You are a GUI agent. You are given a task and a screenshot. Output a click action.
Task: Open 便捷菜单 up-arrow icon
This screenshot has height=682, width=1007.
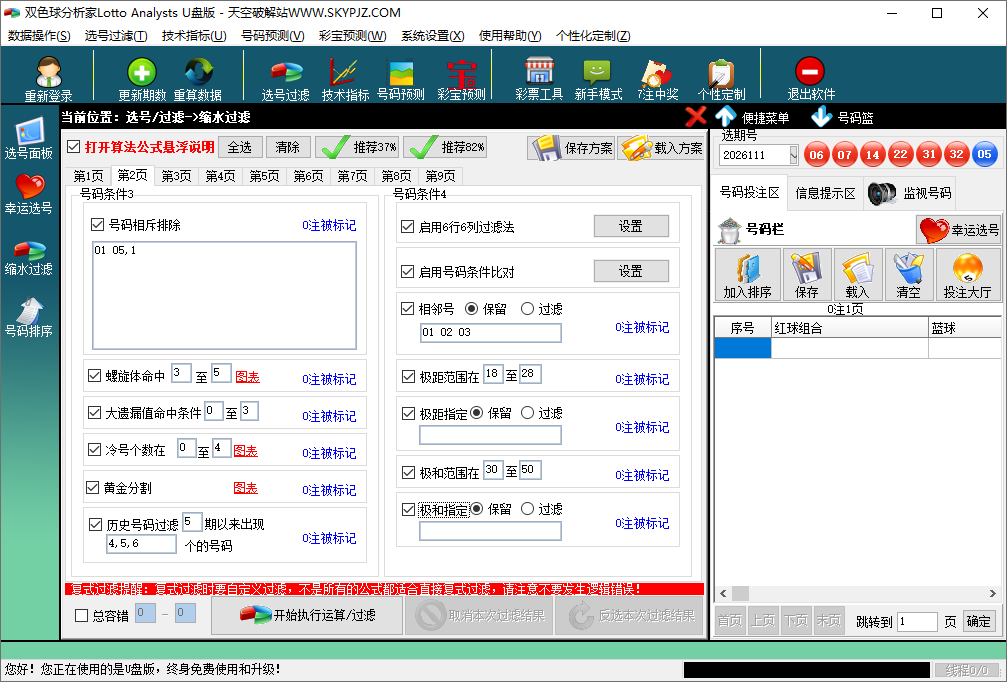[x=751, y=117]
